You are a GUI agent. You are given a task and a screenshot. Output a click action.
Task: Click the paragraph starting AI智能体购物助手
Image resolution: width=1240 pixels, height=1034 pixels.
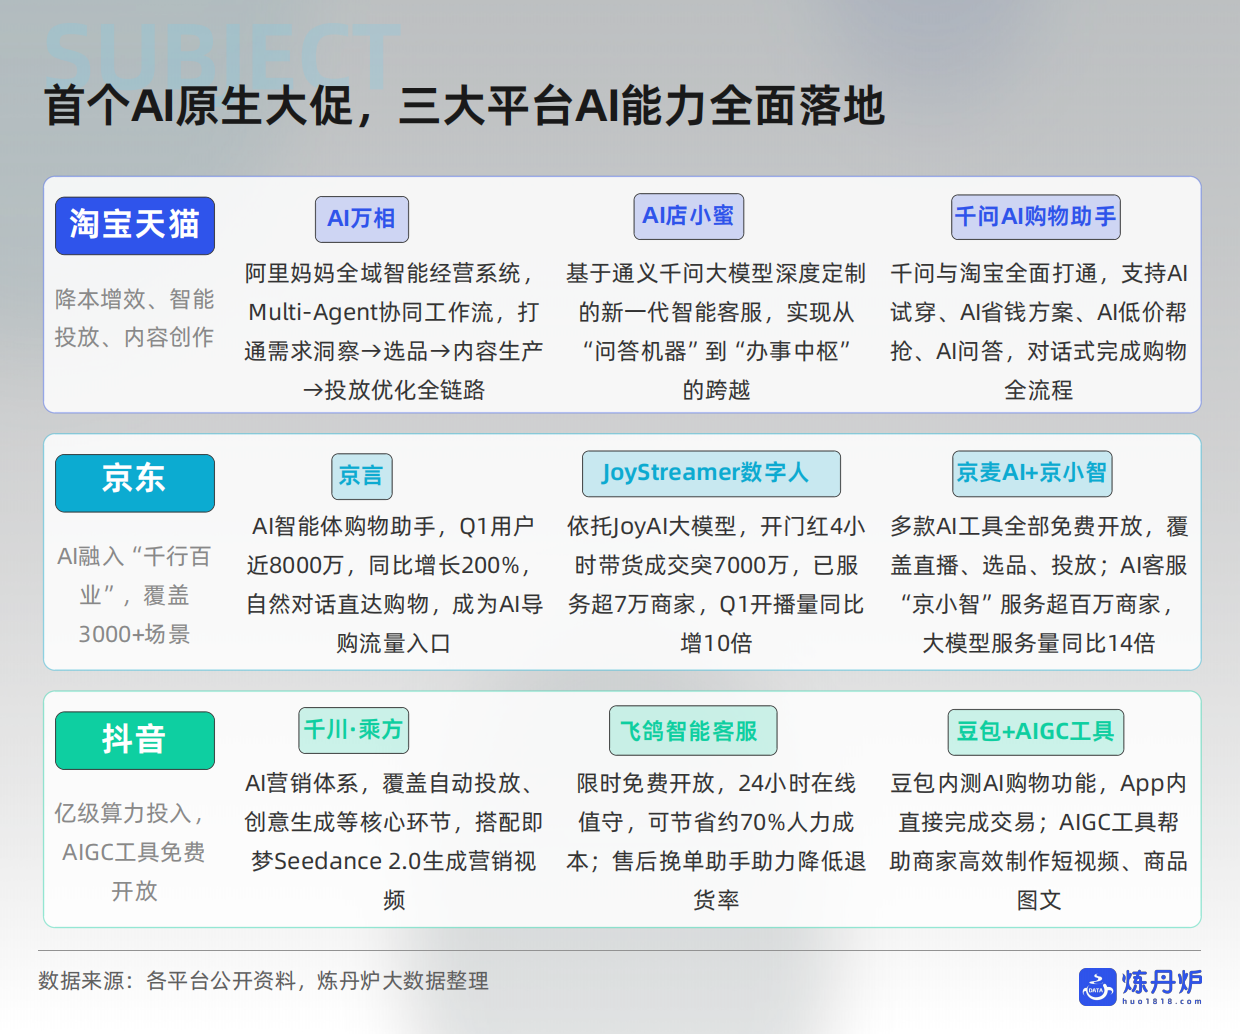point(394,585)
